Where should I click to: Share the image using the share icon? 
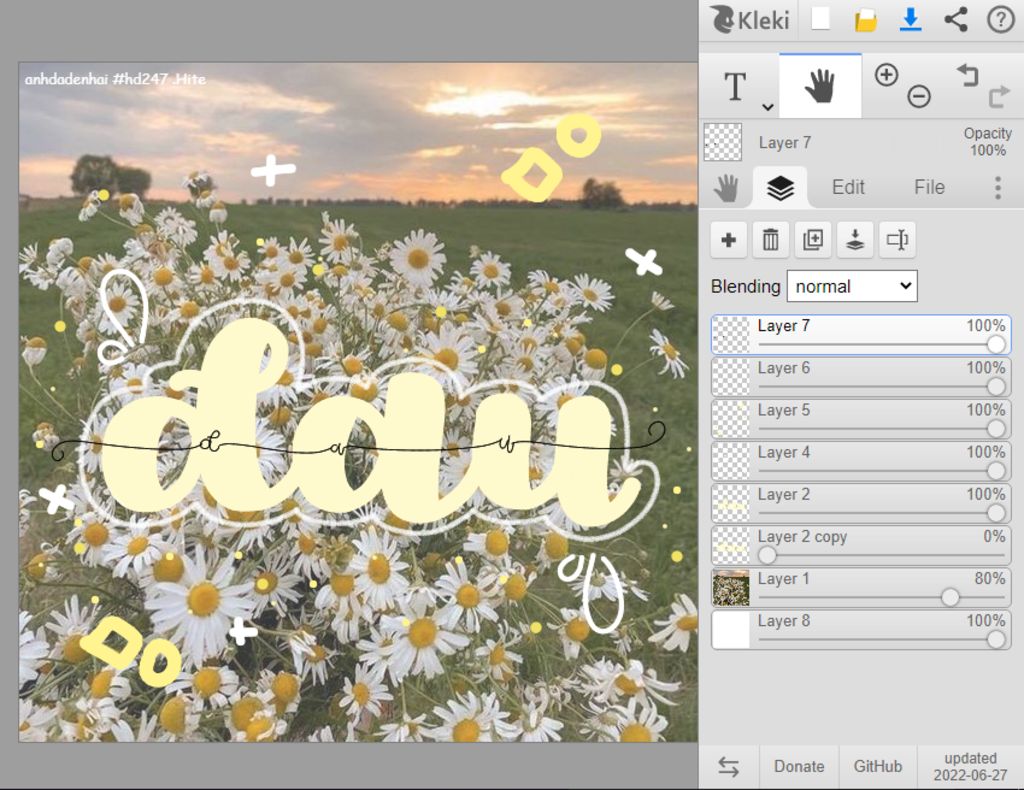[x=956, y=20]
